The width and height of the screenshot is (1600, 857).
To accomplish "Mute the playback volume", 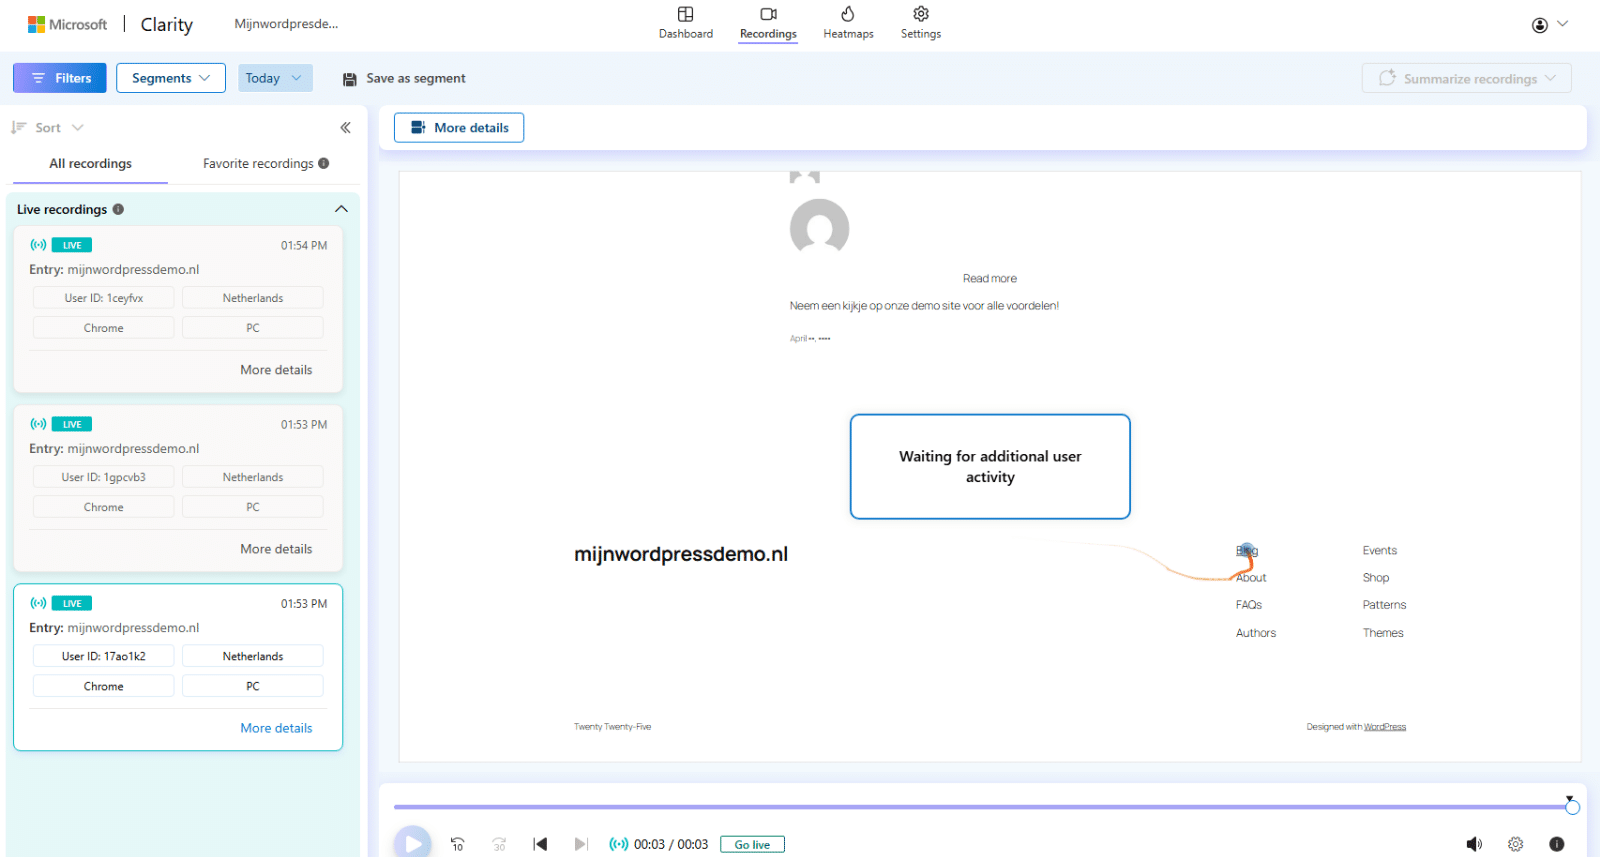I will 1474,844.
